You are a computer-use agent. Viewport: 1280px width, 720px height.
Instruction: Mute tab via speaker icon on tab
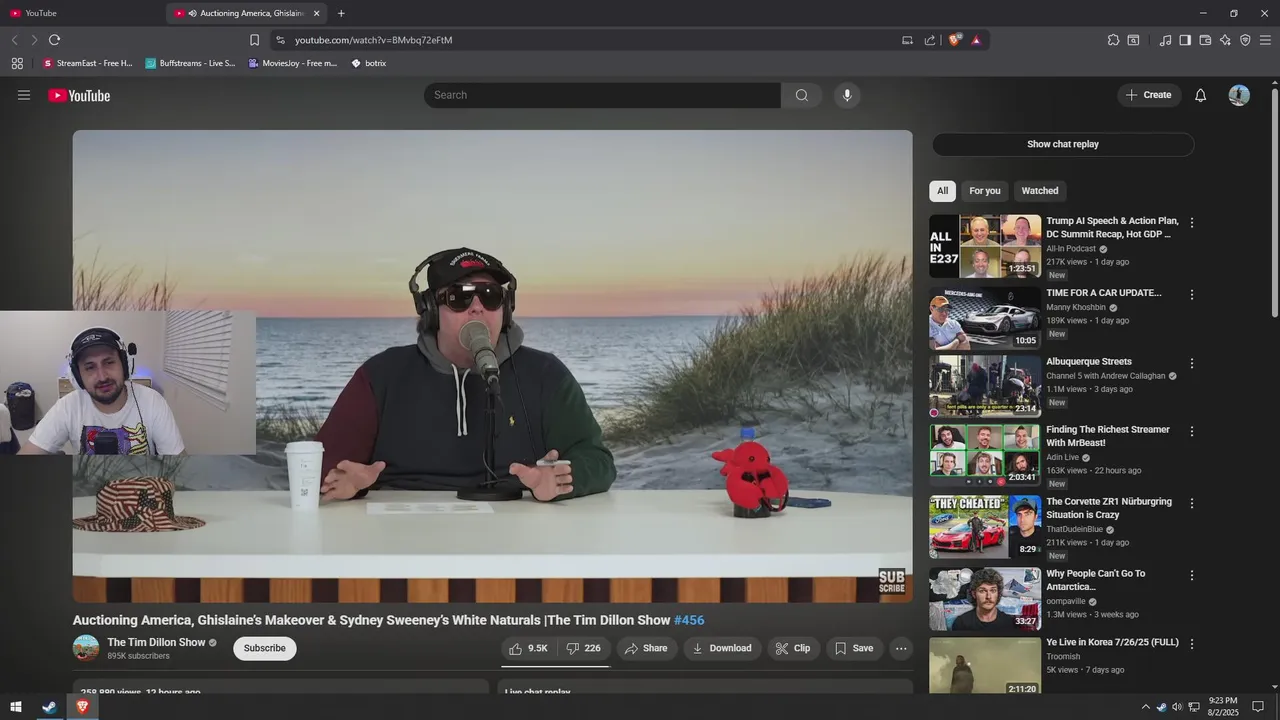pyautogui.click(x=192, y=13)
